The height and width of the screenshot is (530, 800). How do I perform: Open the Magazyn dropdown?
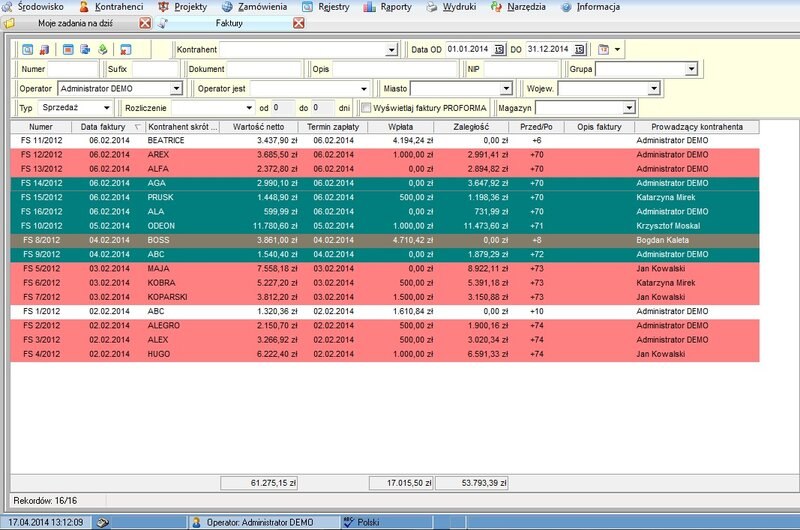629,108
